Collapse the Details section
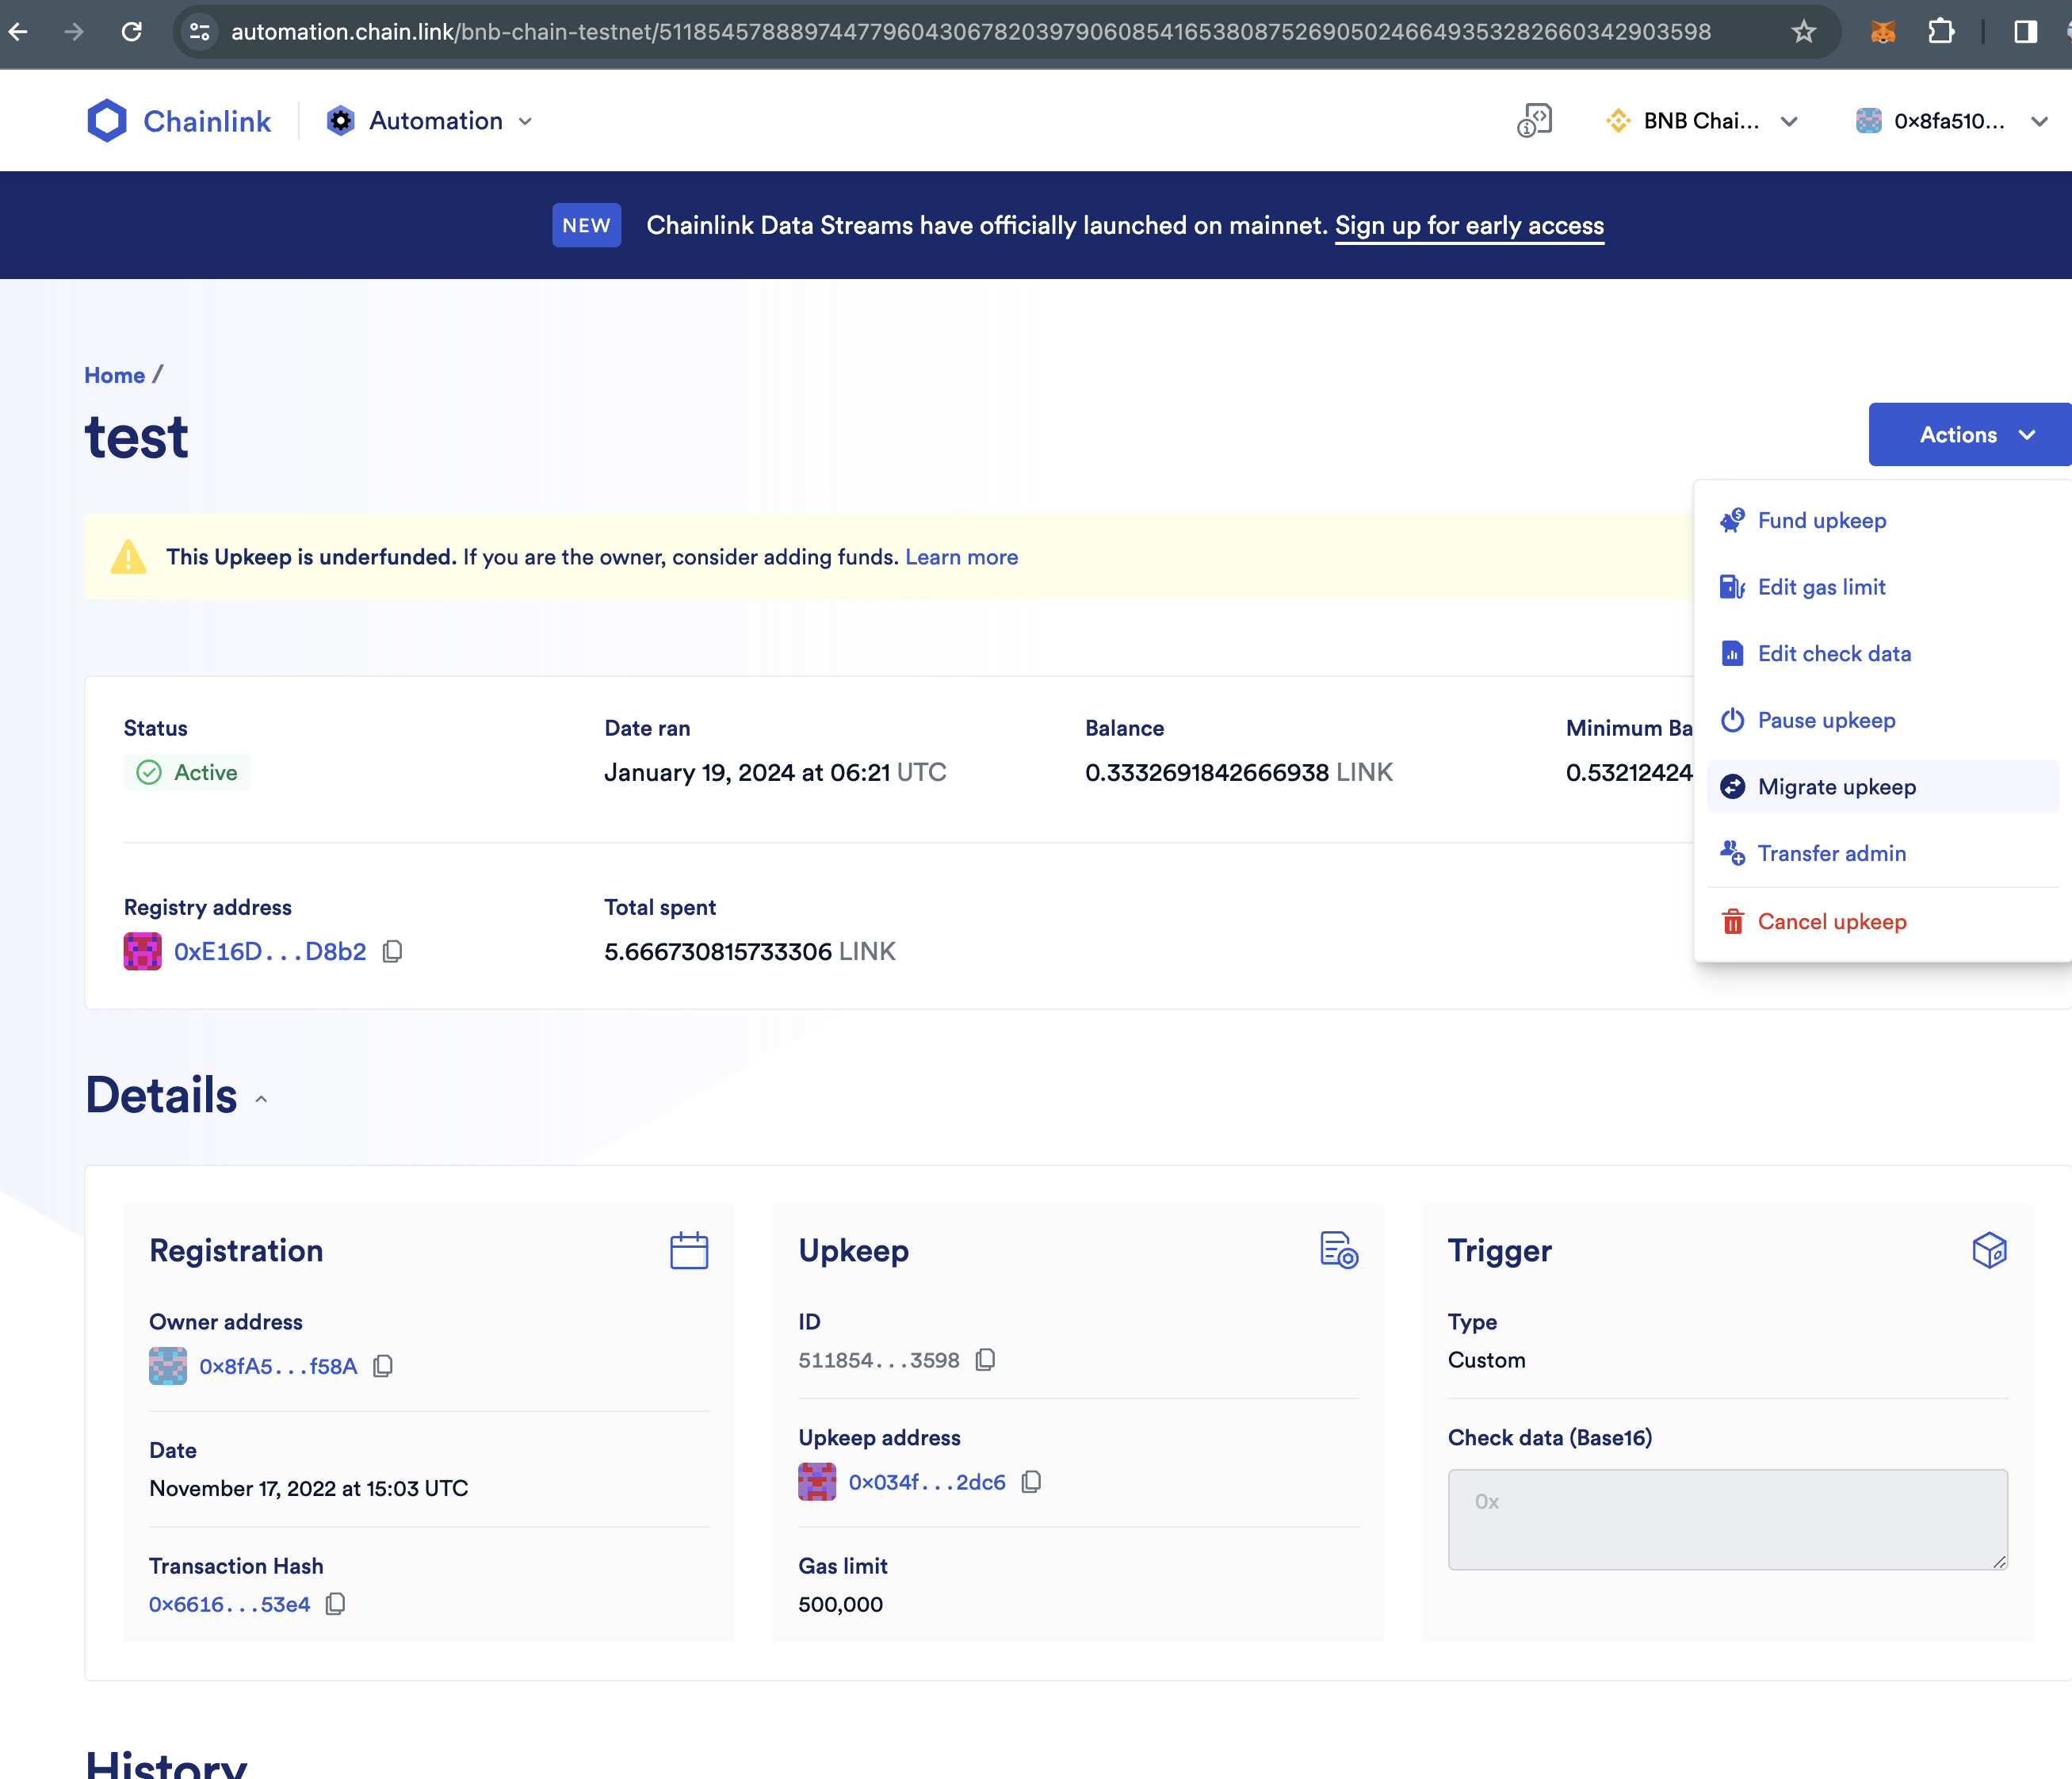 click(x=261, y=1098)
